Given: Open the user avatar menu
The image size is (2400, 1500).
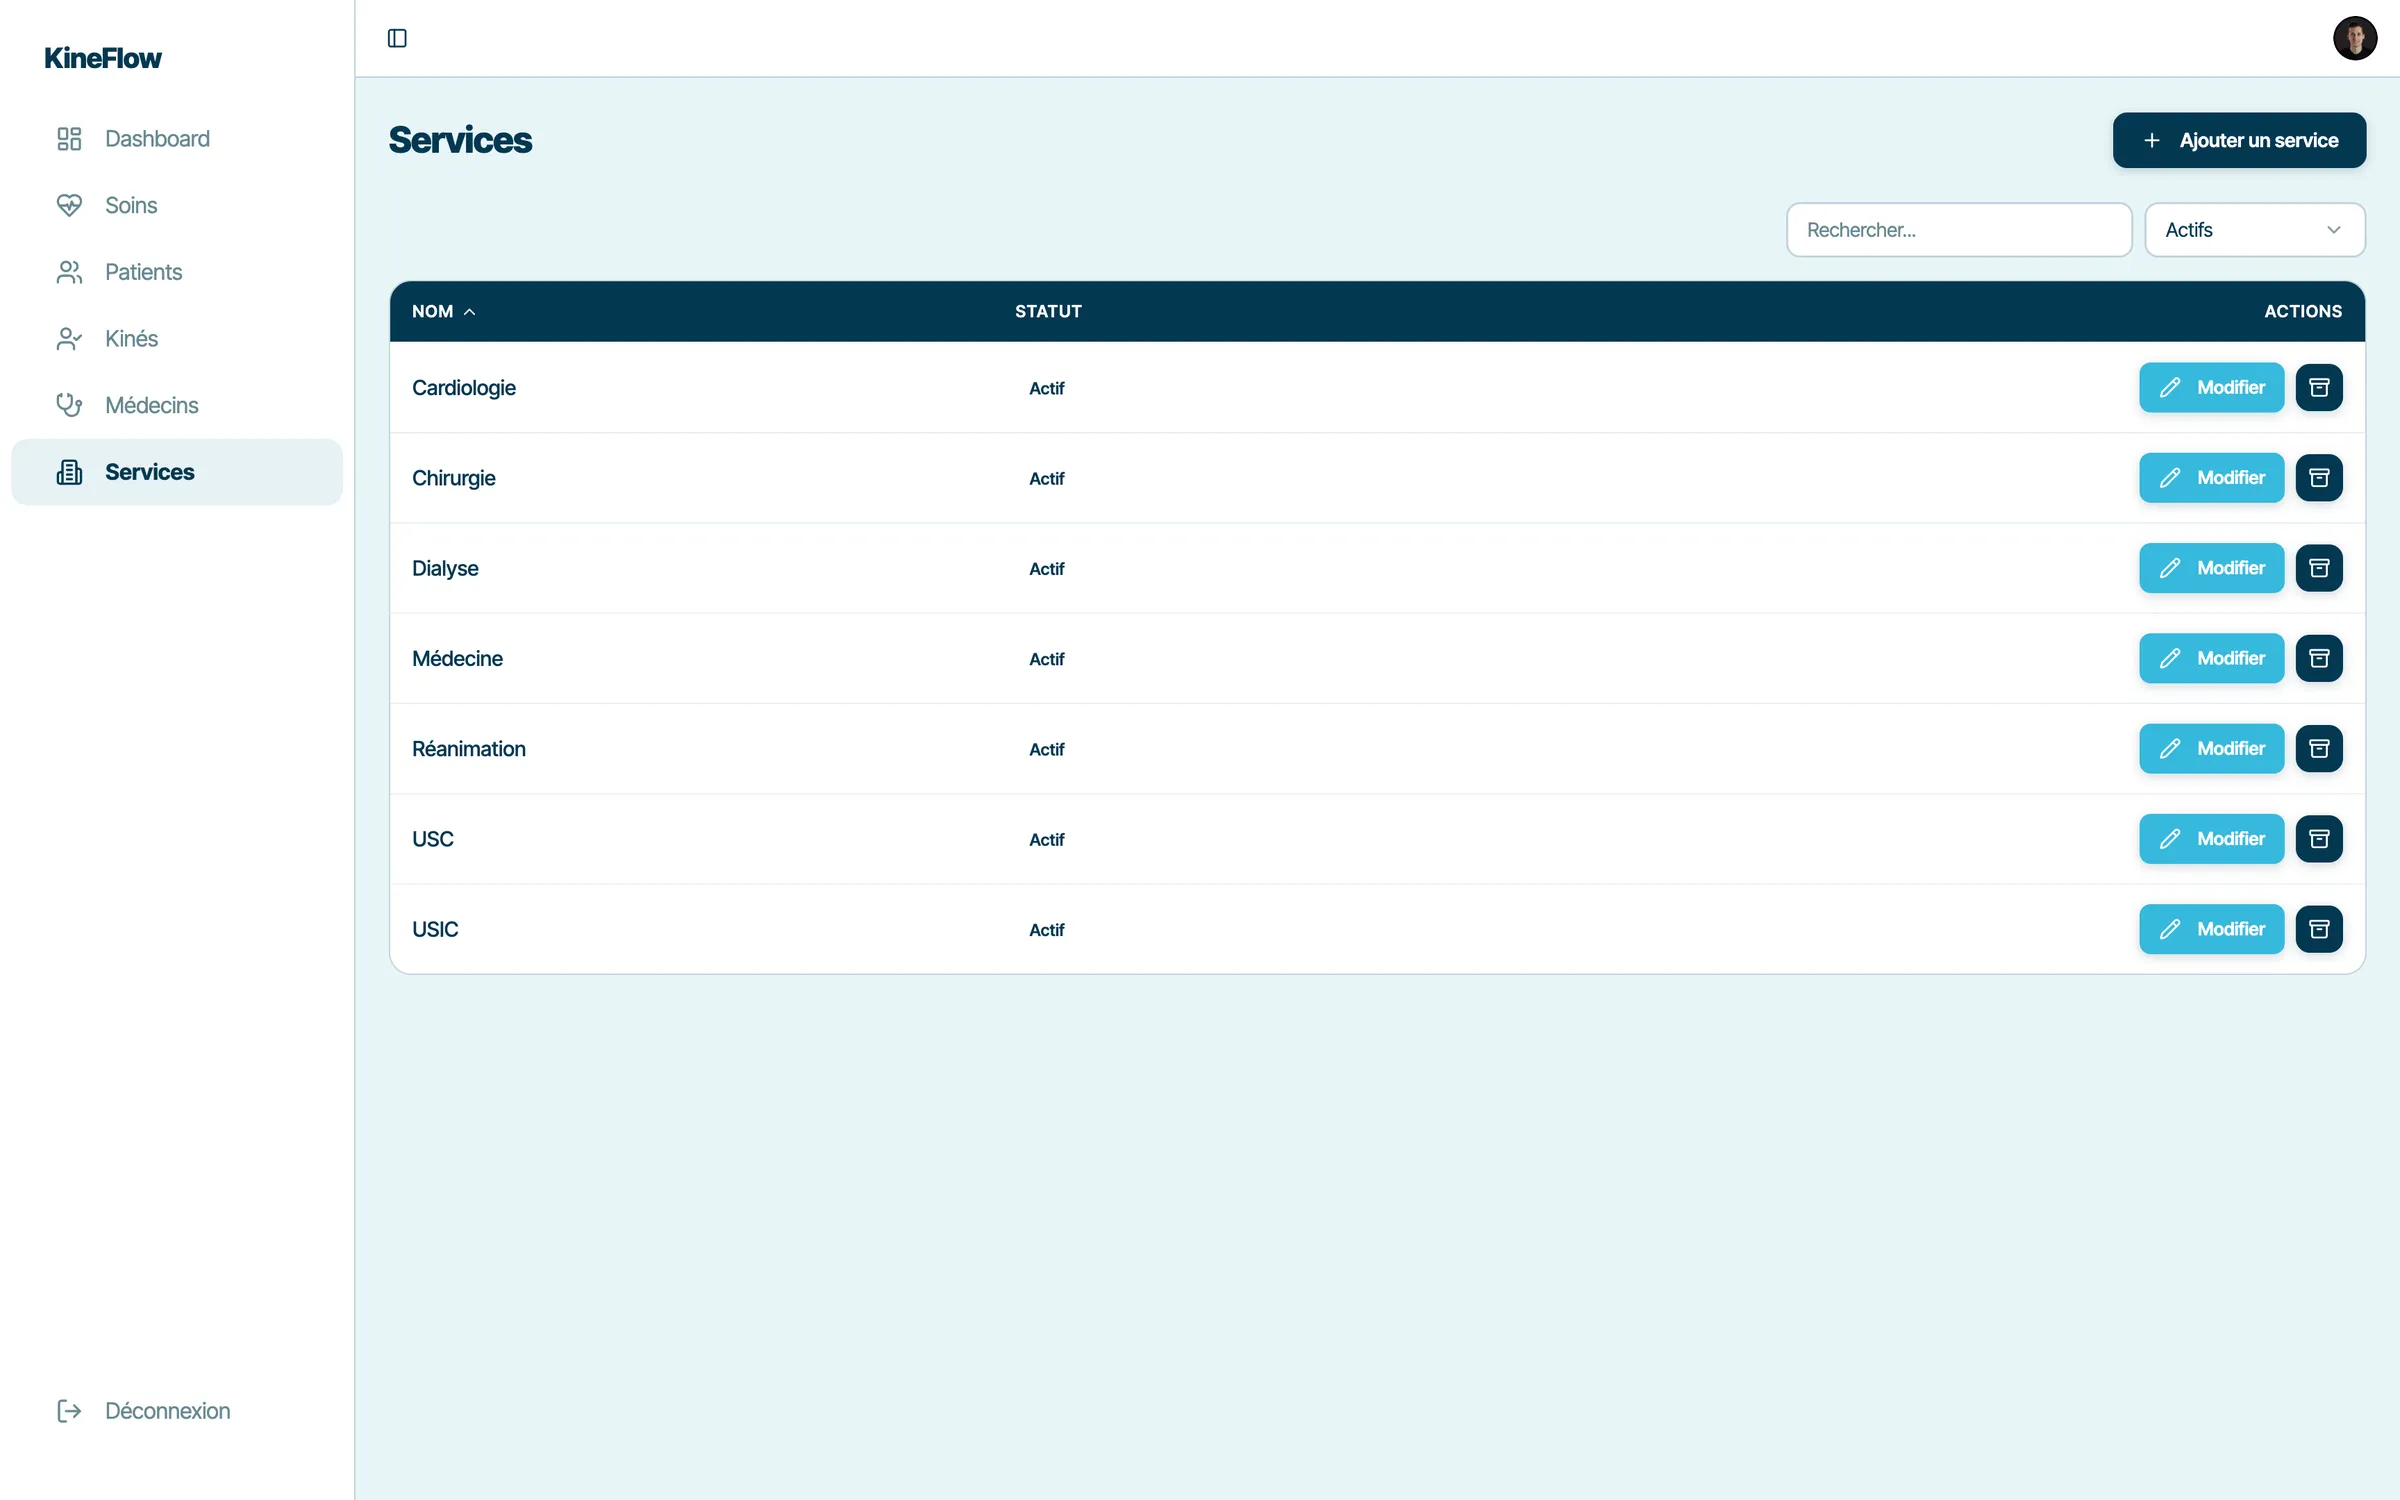Looking at the screenshot, I should pos(2354,38).
